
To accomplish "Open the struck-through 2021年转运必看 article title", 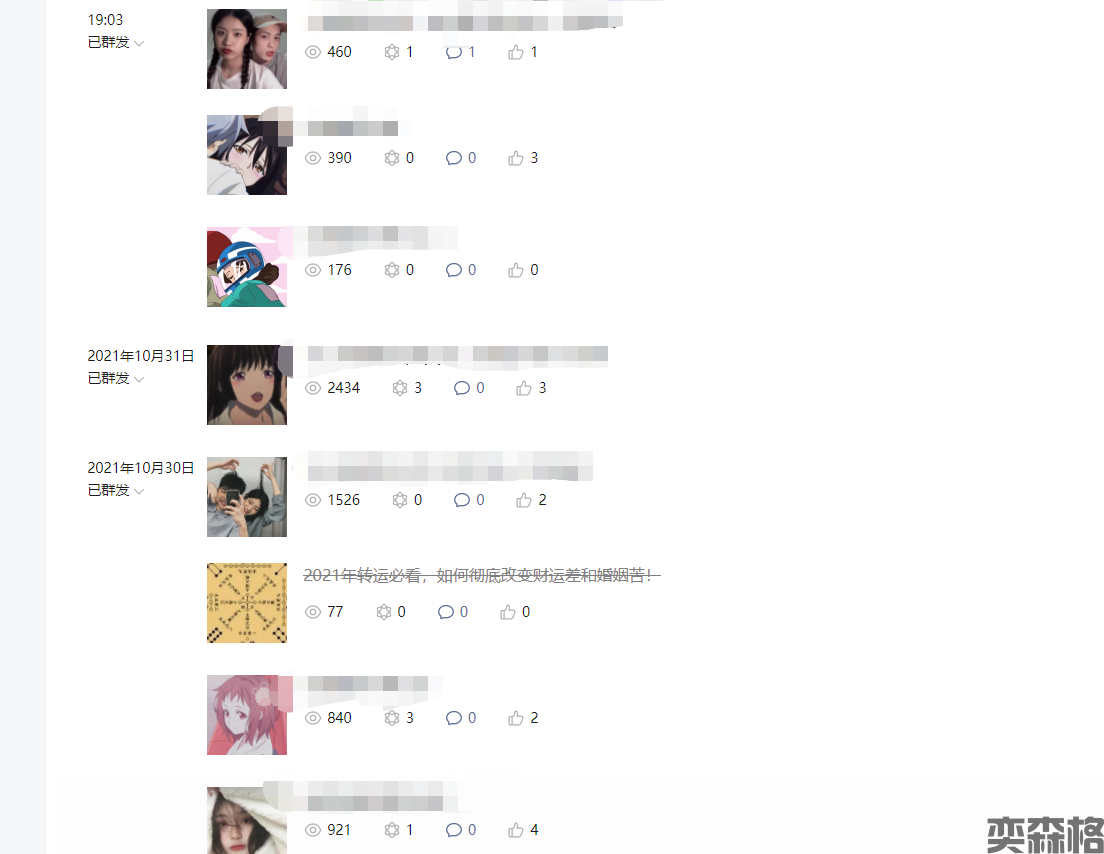I will pos(482,575).
